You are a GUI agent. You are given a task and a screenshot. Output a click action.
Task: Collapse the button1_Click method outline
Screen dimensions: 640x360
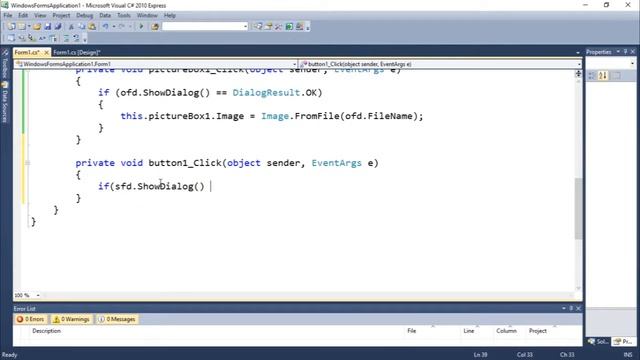(x=28, y=163)
